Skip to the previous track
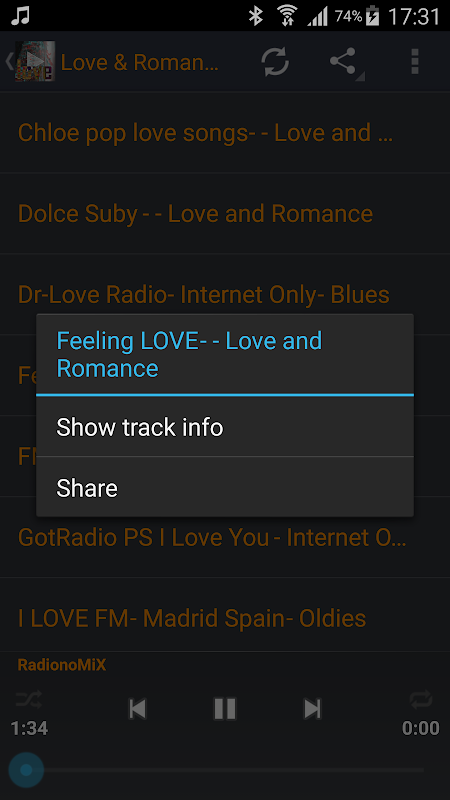This screenshot has width=450, height=800. 137,709
